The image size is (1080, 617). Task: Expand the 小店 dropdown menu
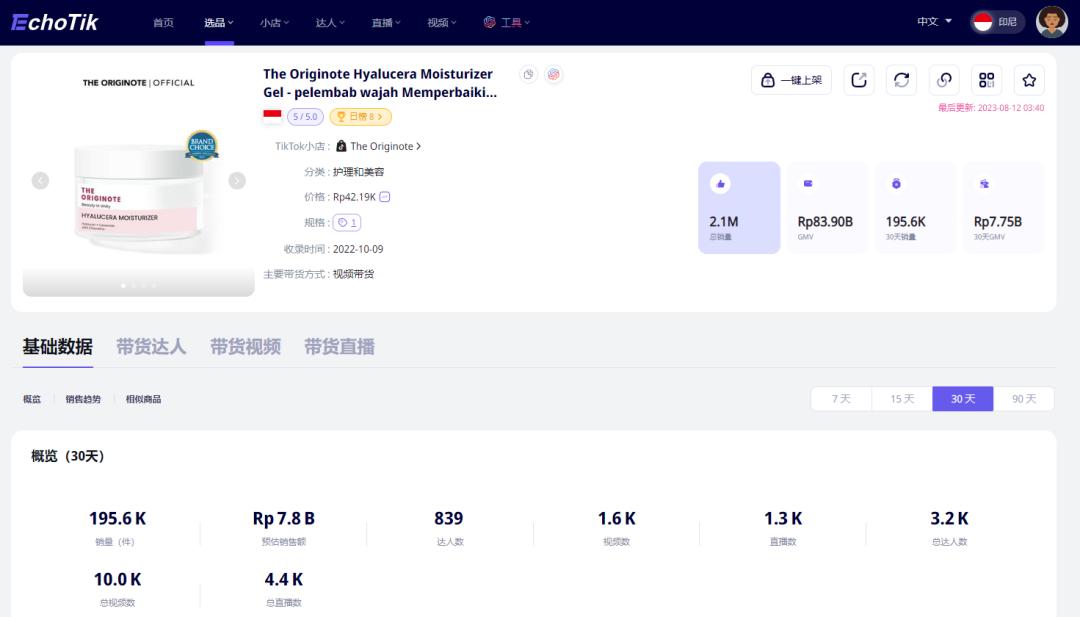point(274,22)
